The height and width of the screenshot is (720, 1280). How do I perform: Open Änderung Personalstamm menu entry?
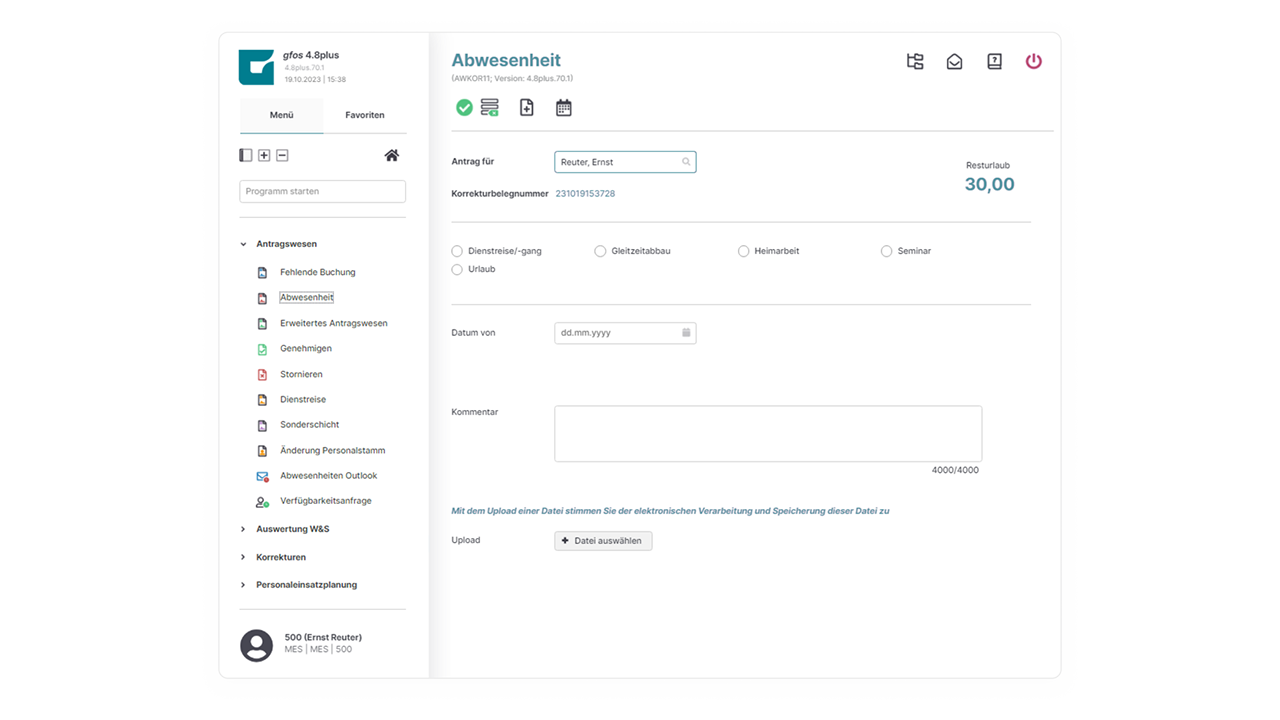point(333,450)
